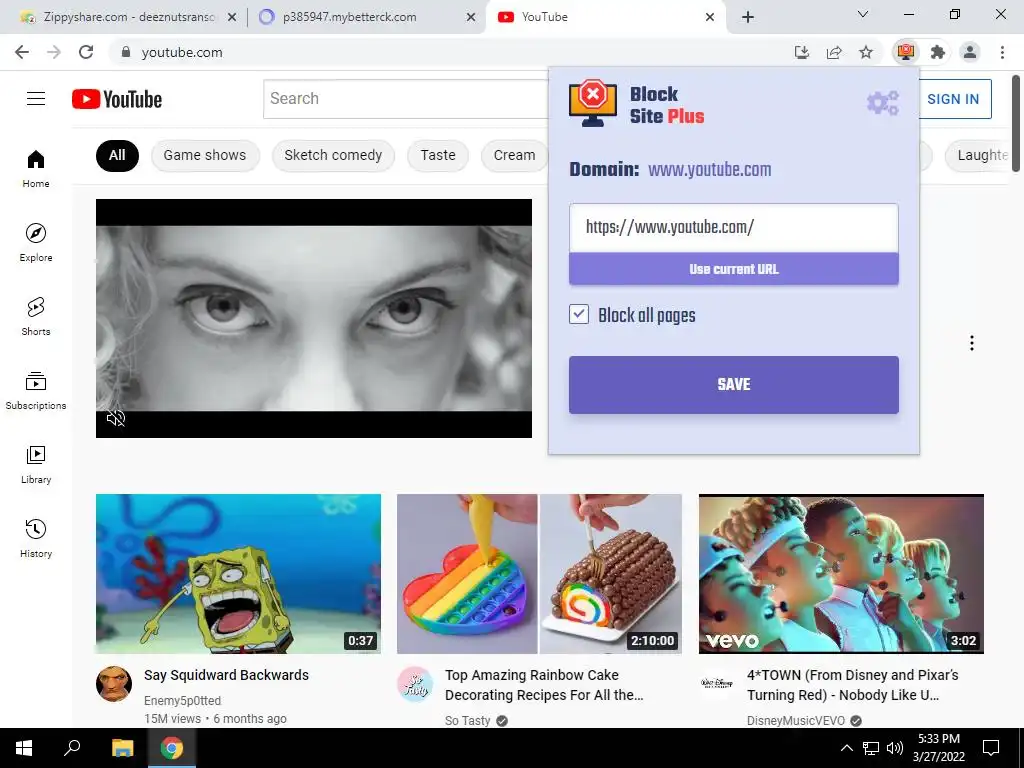The image size is (1024, 768).
Task: Select the All filter chip
Action: tap(117, 155)
